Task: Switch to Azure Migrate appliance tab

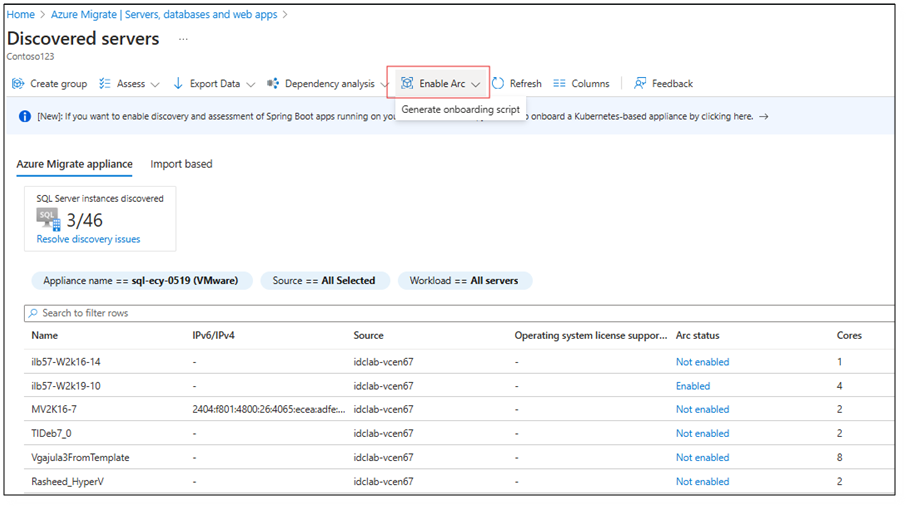Action: tap(74, 164)
